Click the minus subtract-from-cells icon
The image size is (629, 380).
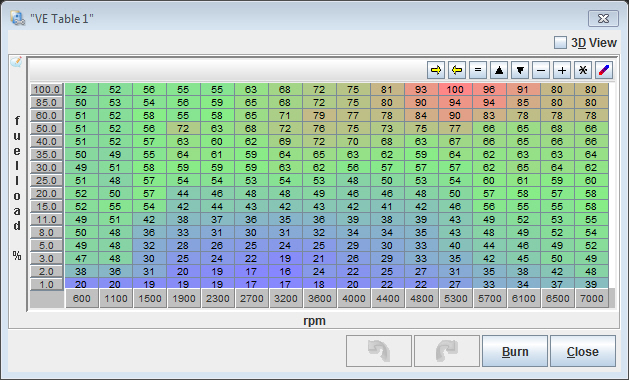tap(541, 70)
